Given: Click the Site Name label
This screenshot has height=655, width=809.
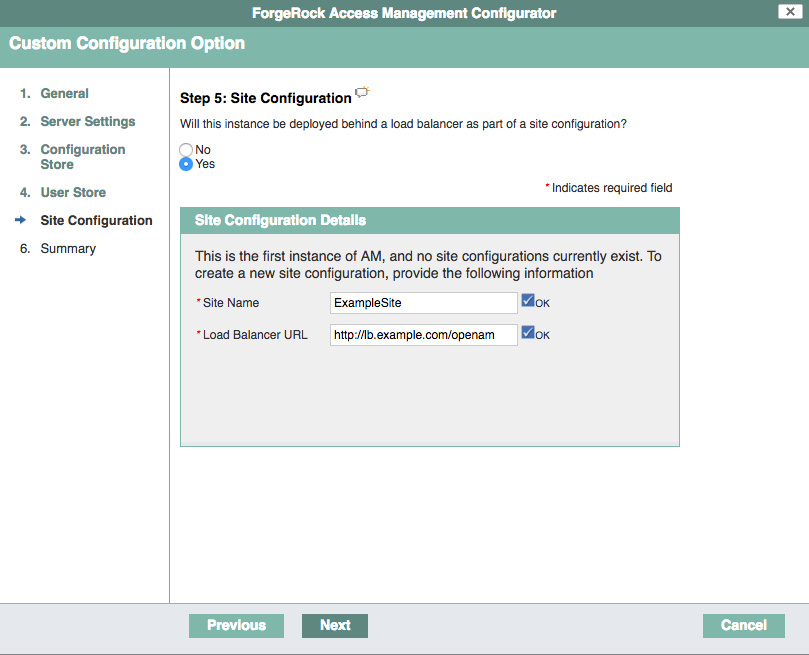Looking at the screenshot, I should 231,303.
